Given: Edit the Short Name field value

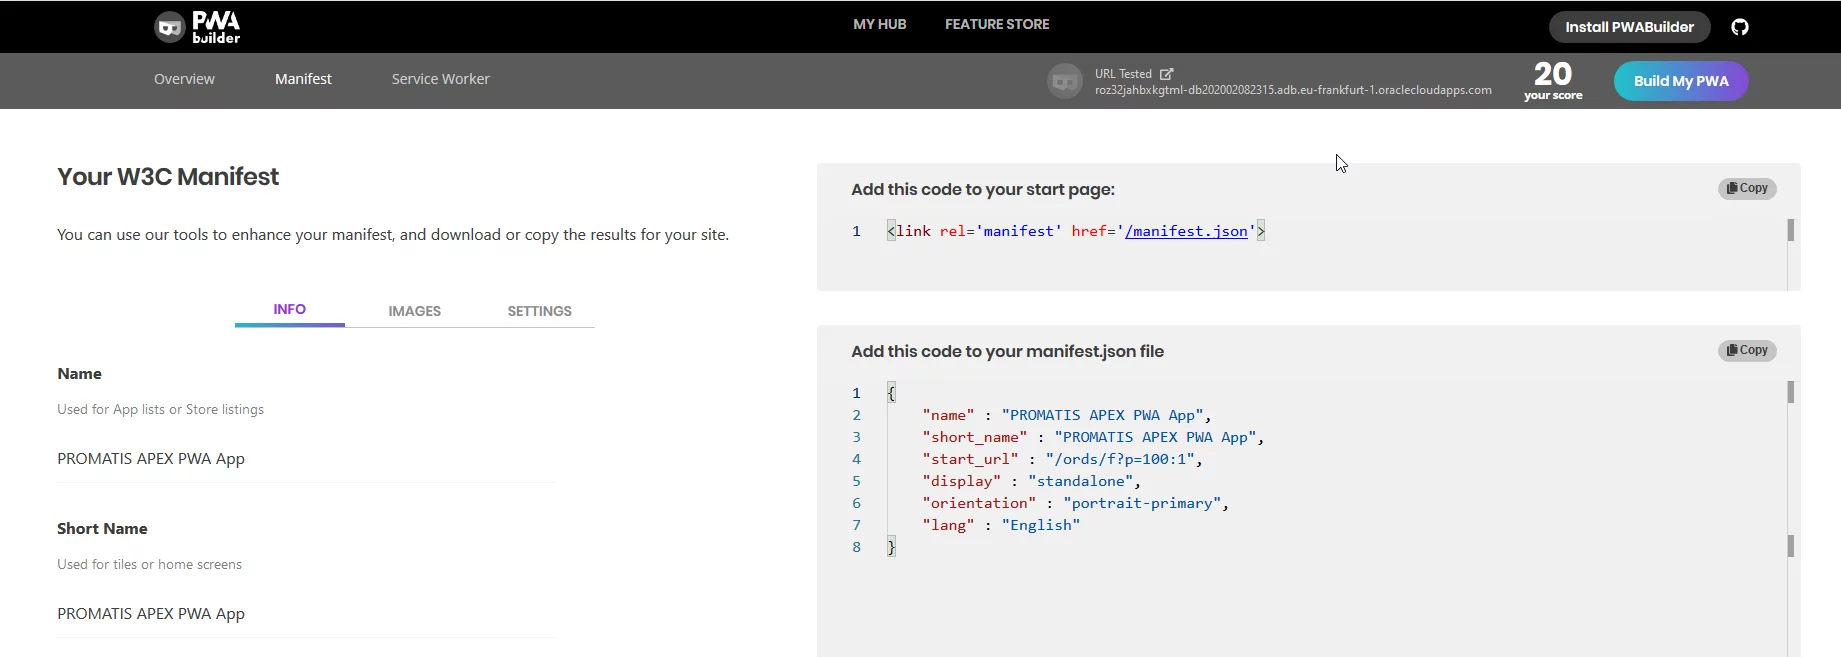Looking at the screenshot, I should [306, 614].
